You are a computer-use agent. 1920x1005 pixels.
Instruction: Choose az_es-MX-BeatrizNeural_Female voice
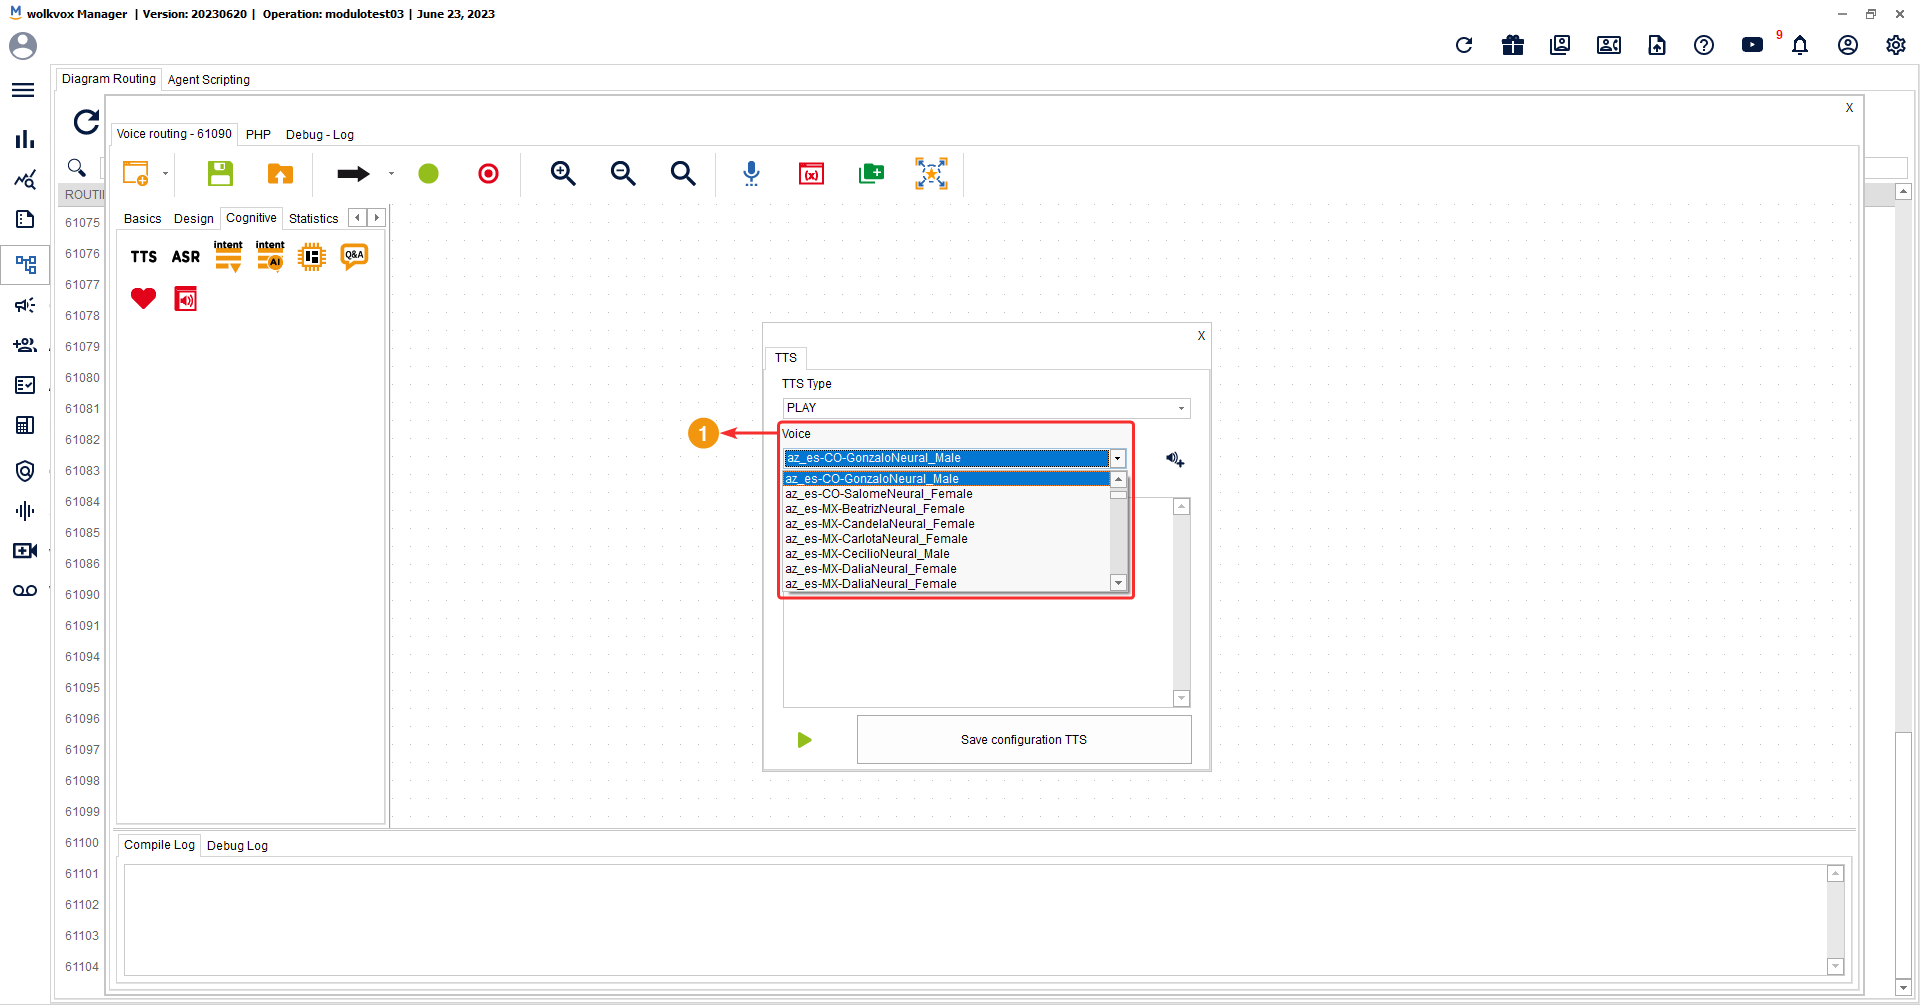[946, 509]
